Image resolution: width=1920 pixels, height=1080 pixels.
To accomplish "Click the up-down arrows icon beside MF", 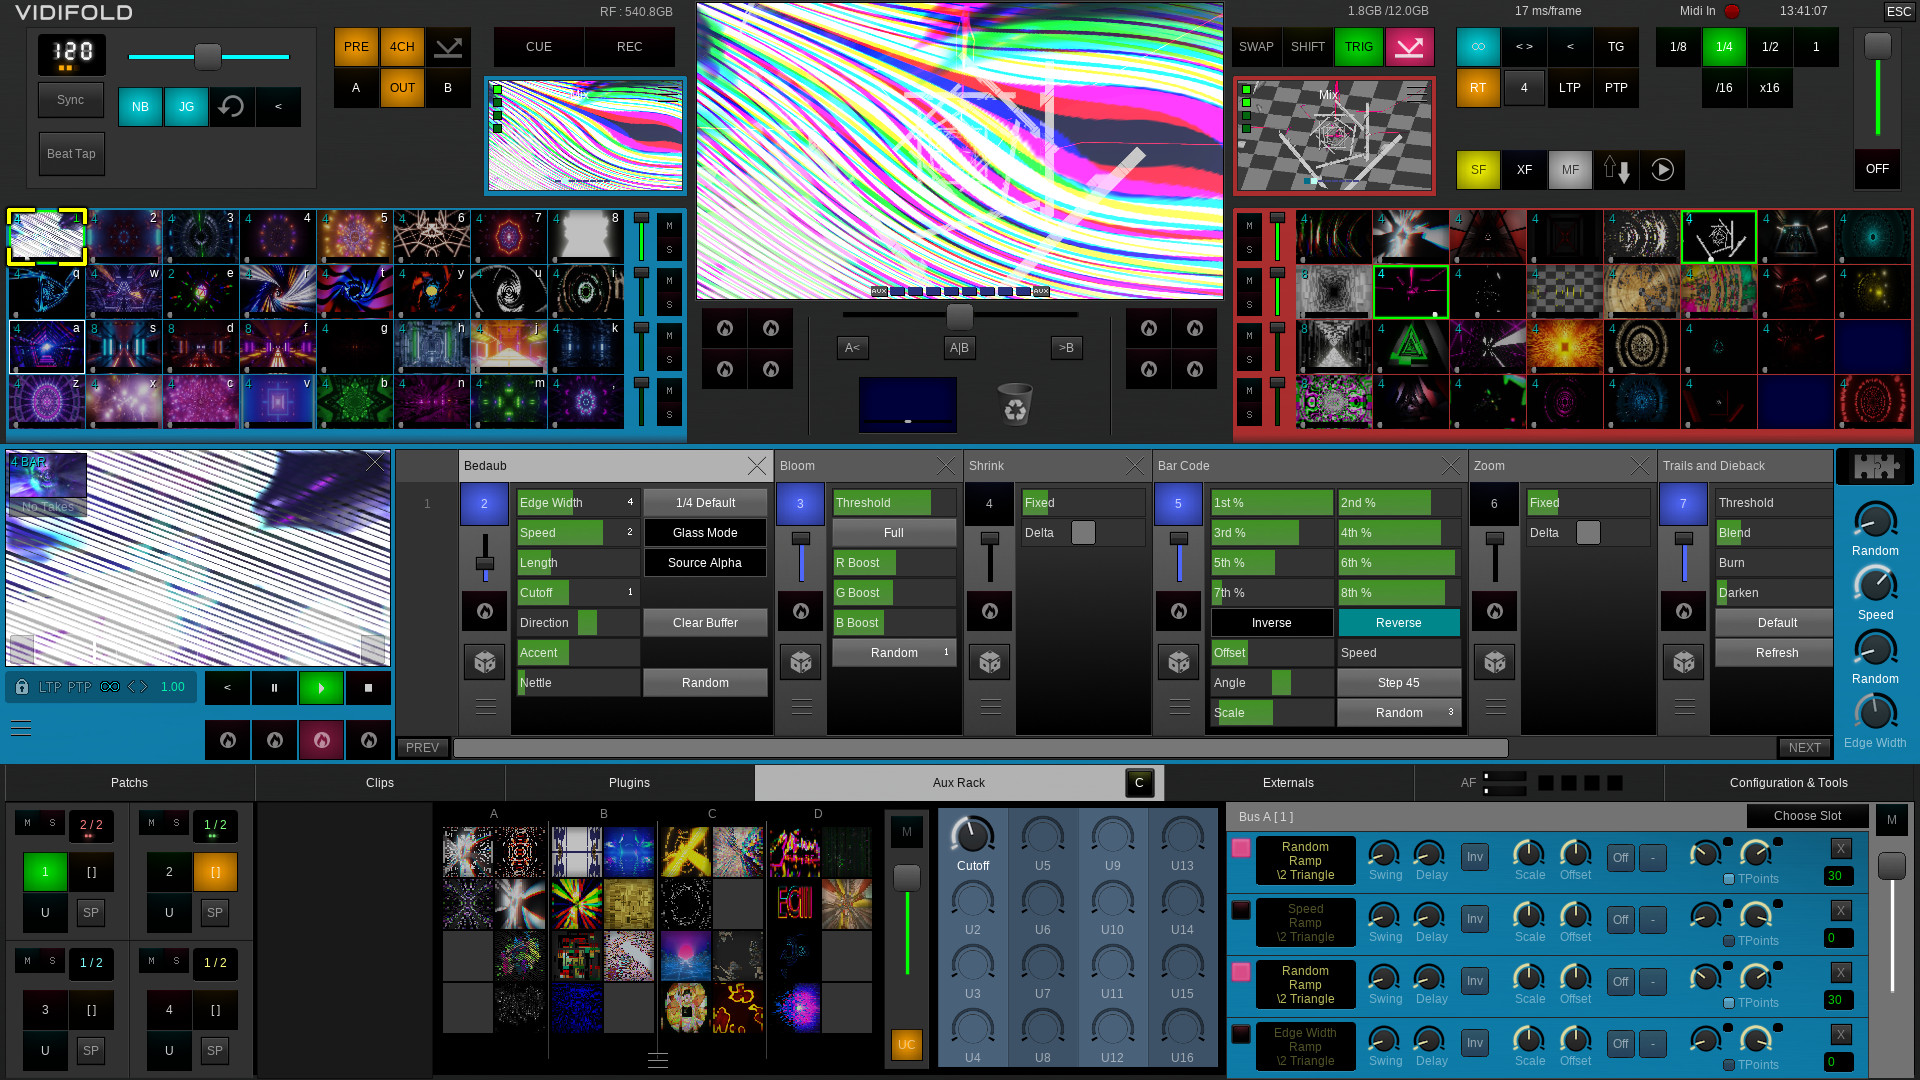I will tap(1616, 170).
